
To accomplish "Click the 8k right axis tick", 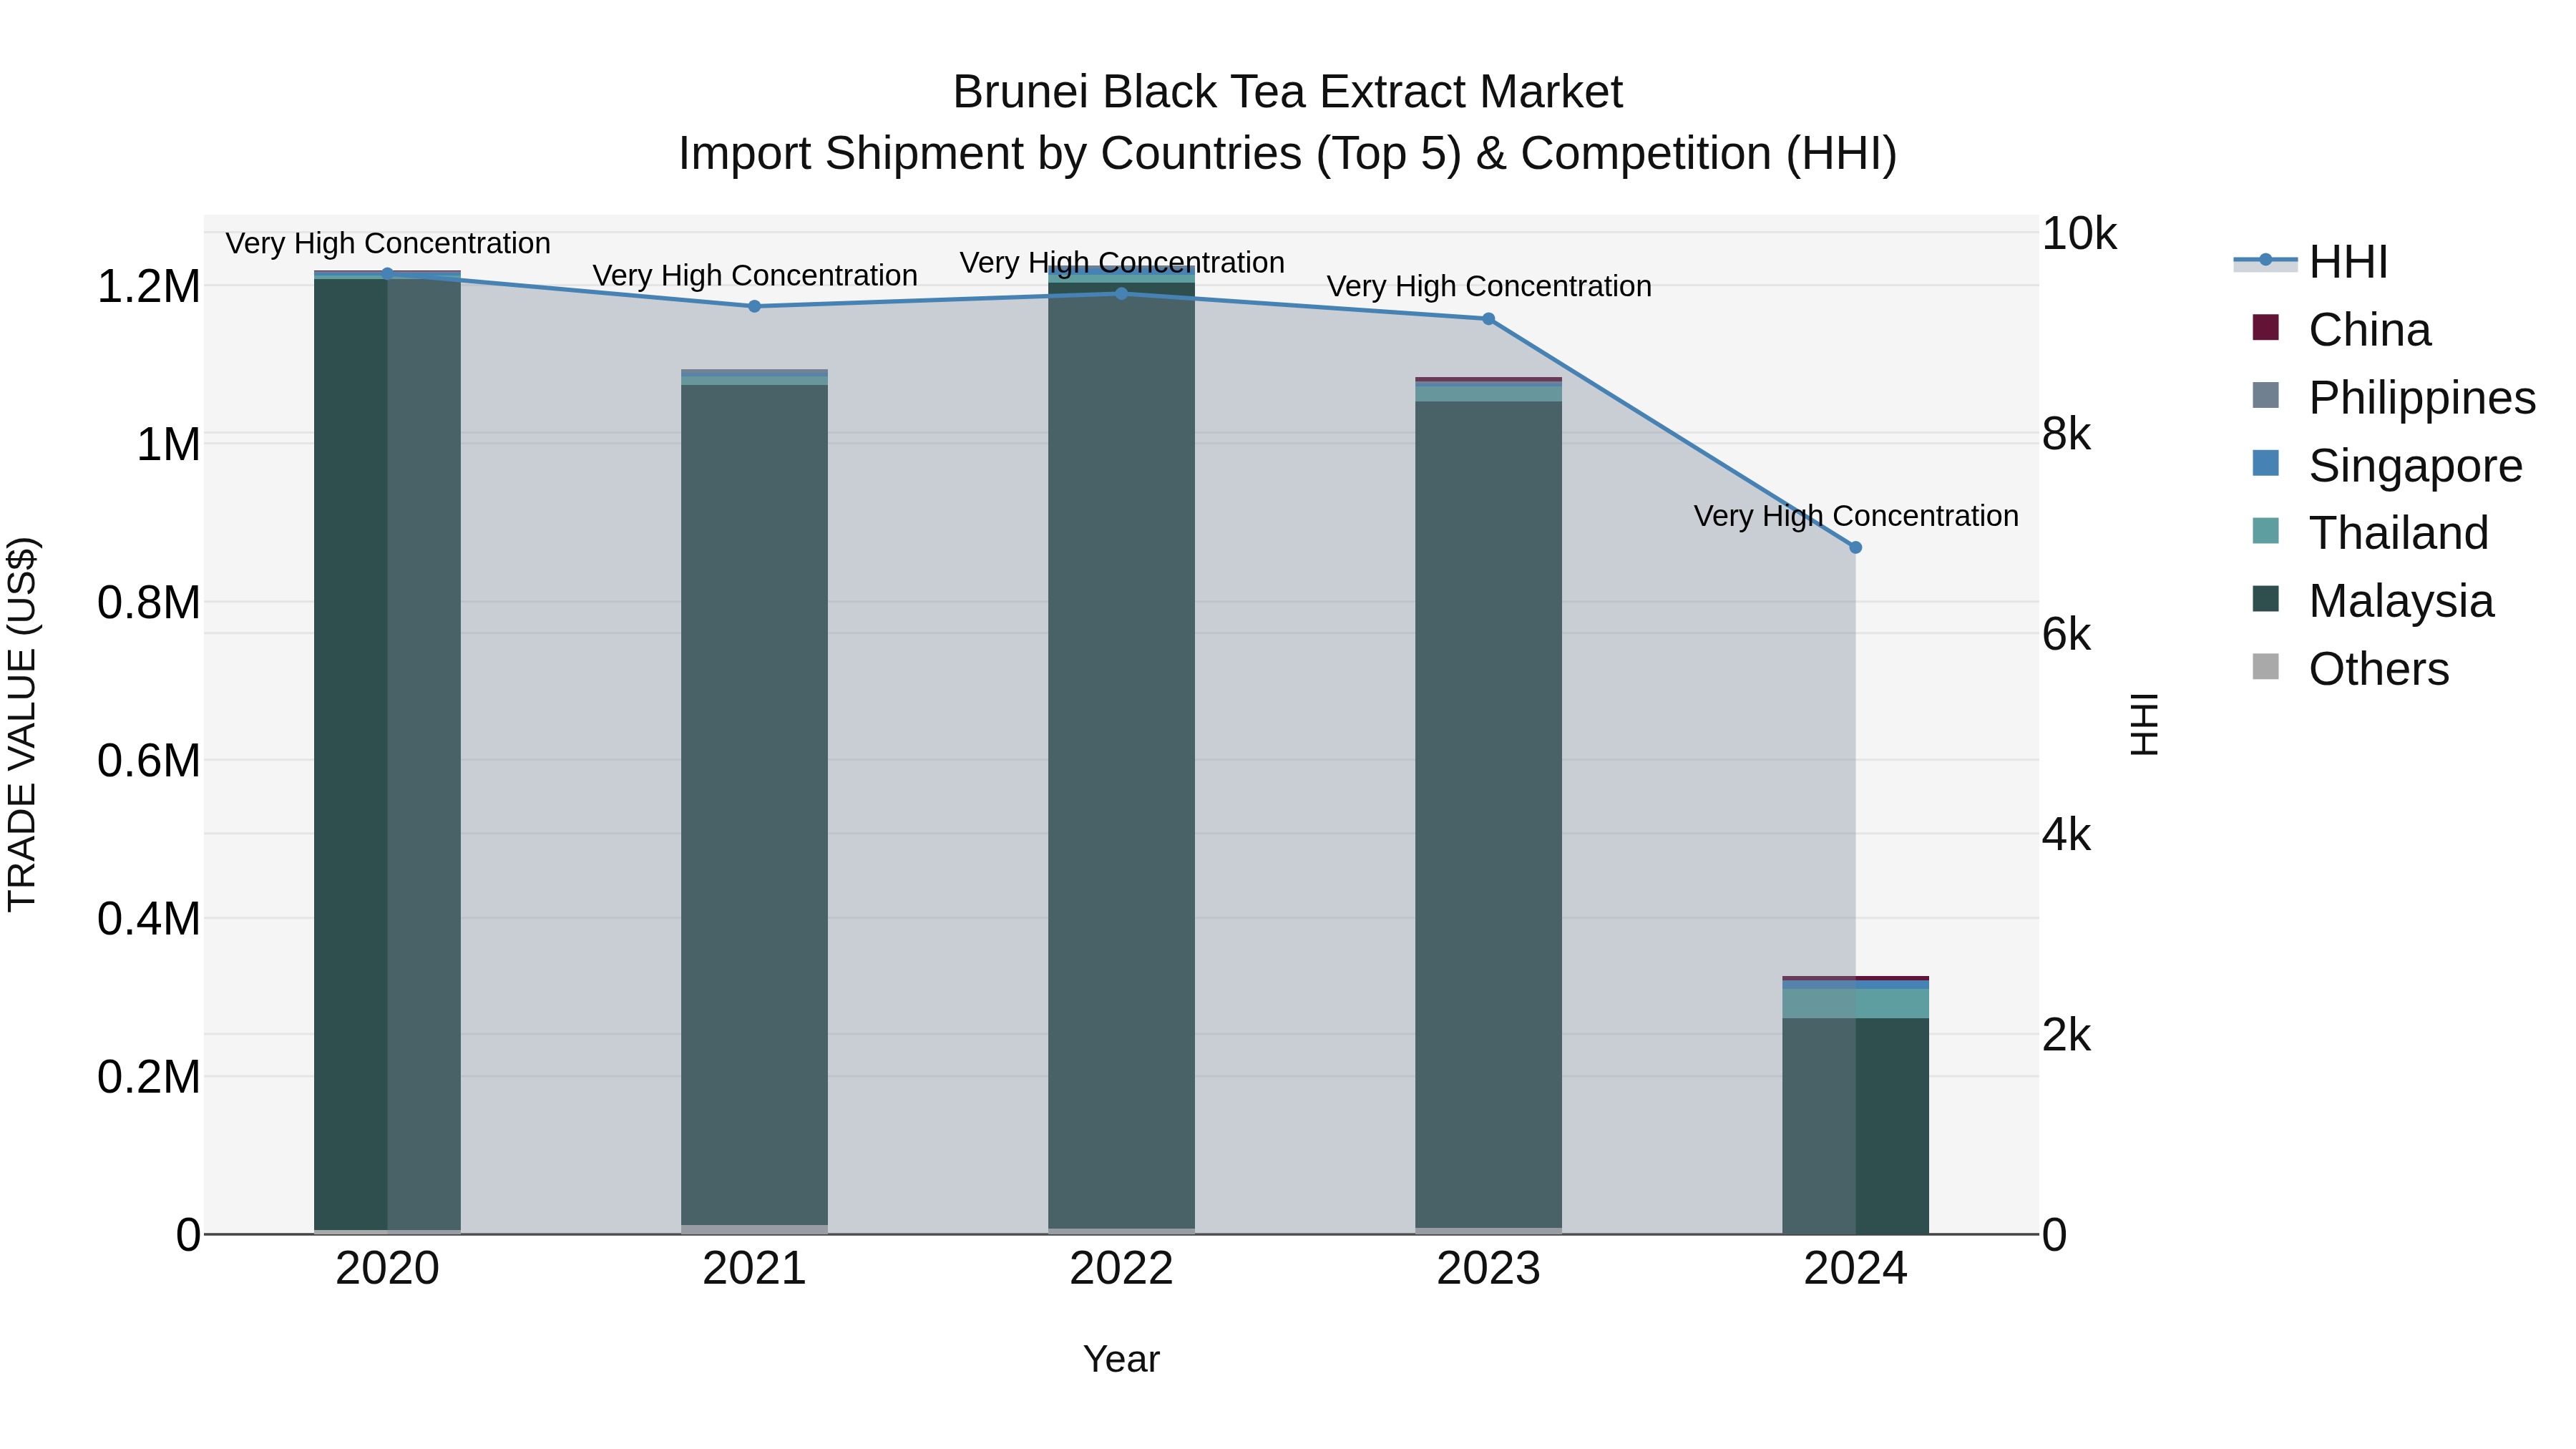I will point(2066,434).
